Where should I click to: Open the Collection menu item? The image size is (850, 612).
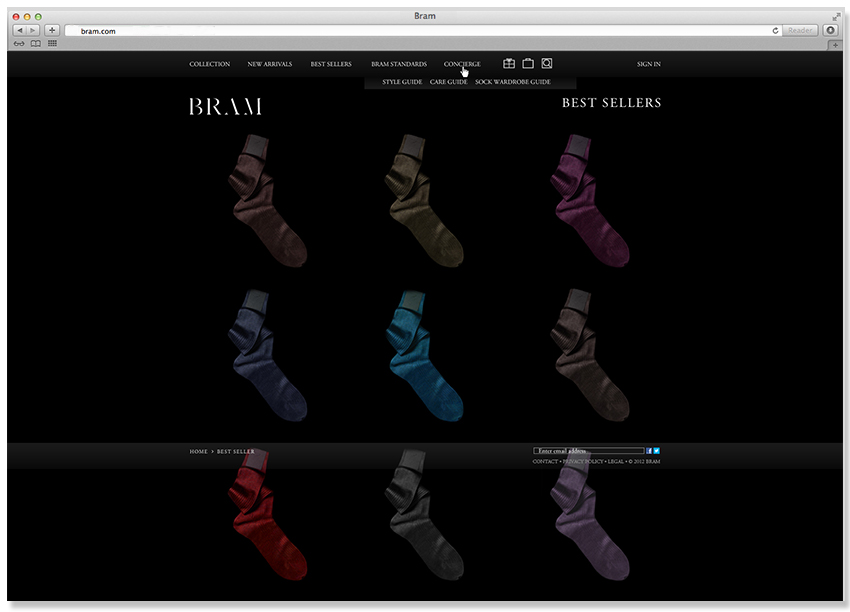tap(210, 64)
